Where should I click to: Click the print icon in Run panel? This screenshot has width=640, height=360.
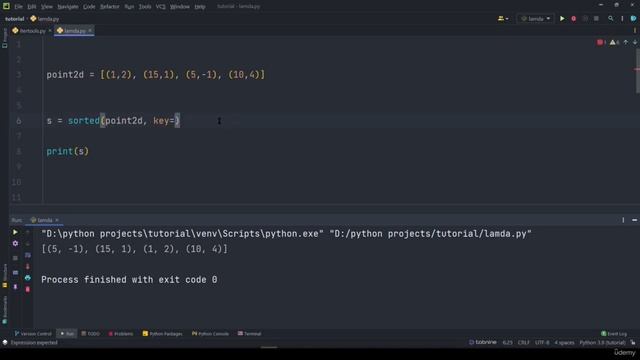coord(27,278)
